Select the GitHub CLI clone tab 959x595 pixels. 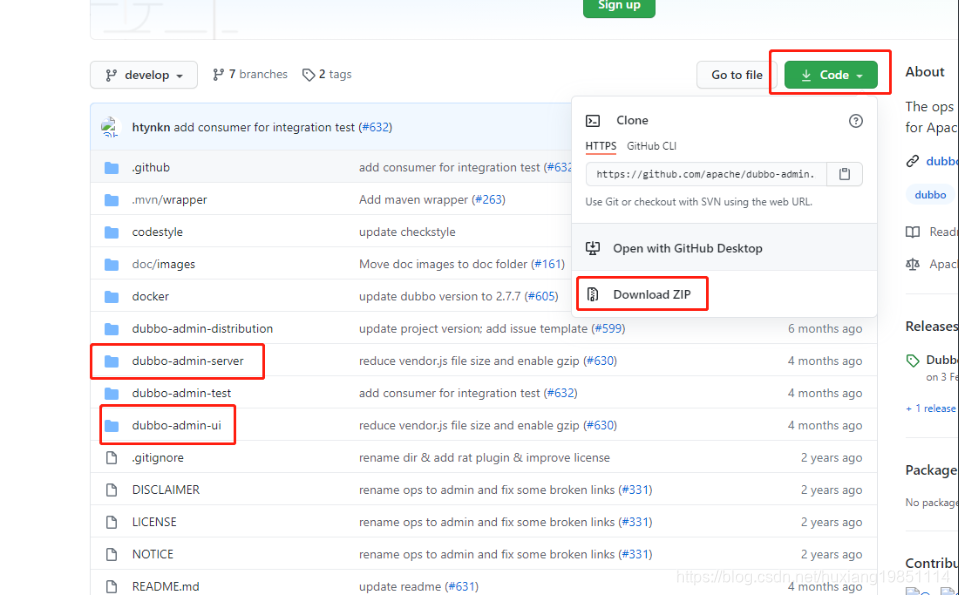651,146
